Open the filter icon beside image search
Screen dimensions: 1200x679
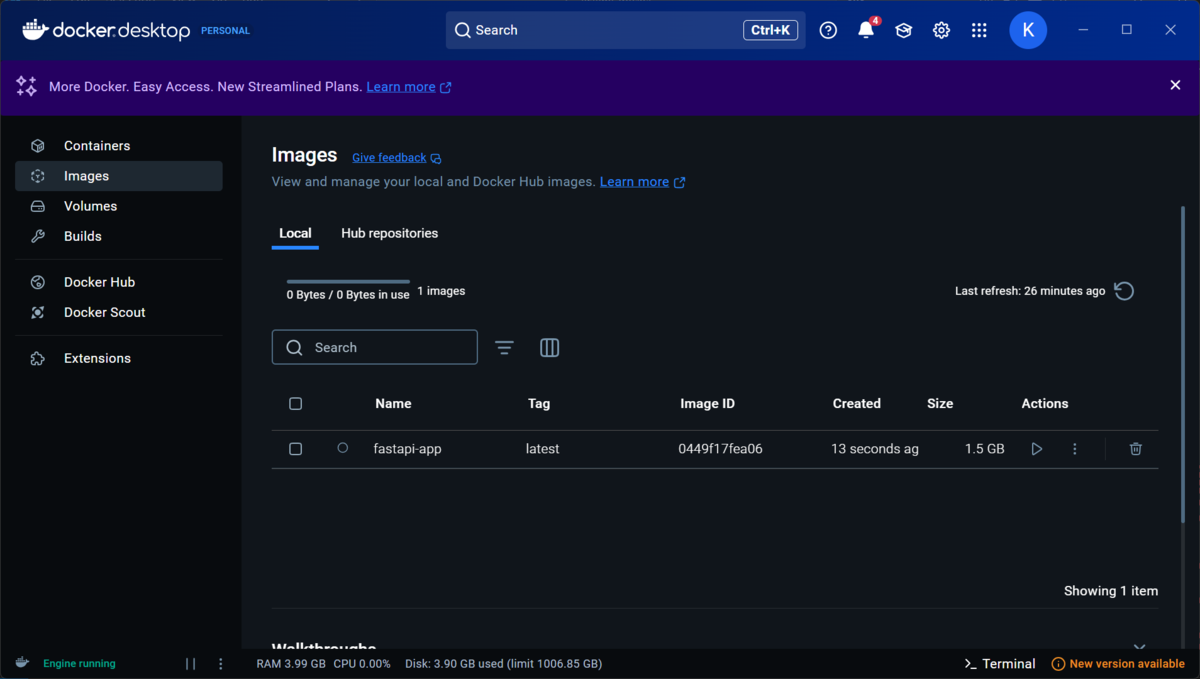[x=504, y=347]
